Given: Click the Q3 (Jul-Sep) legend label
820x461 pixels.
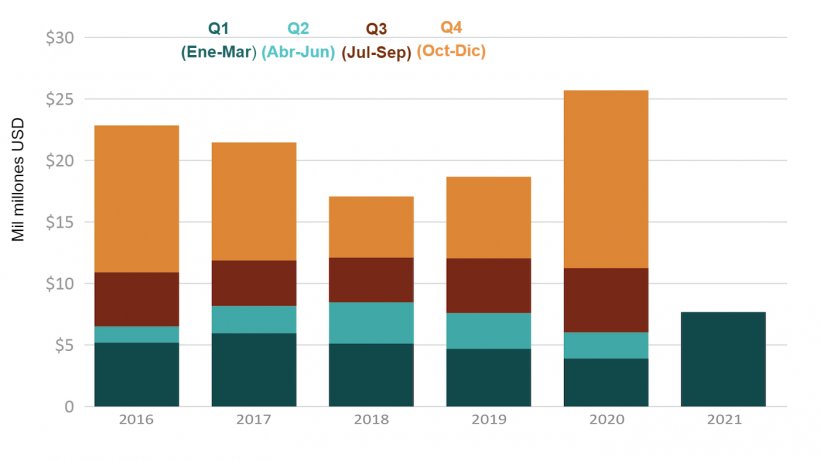Looking at the screenshot, I should (376, 41).
